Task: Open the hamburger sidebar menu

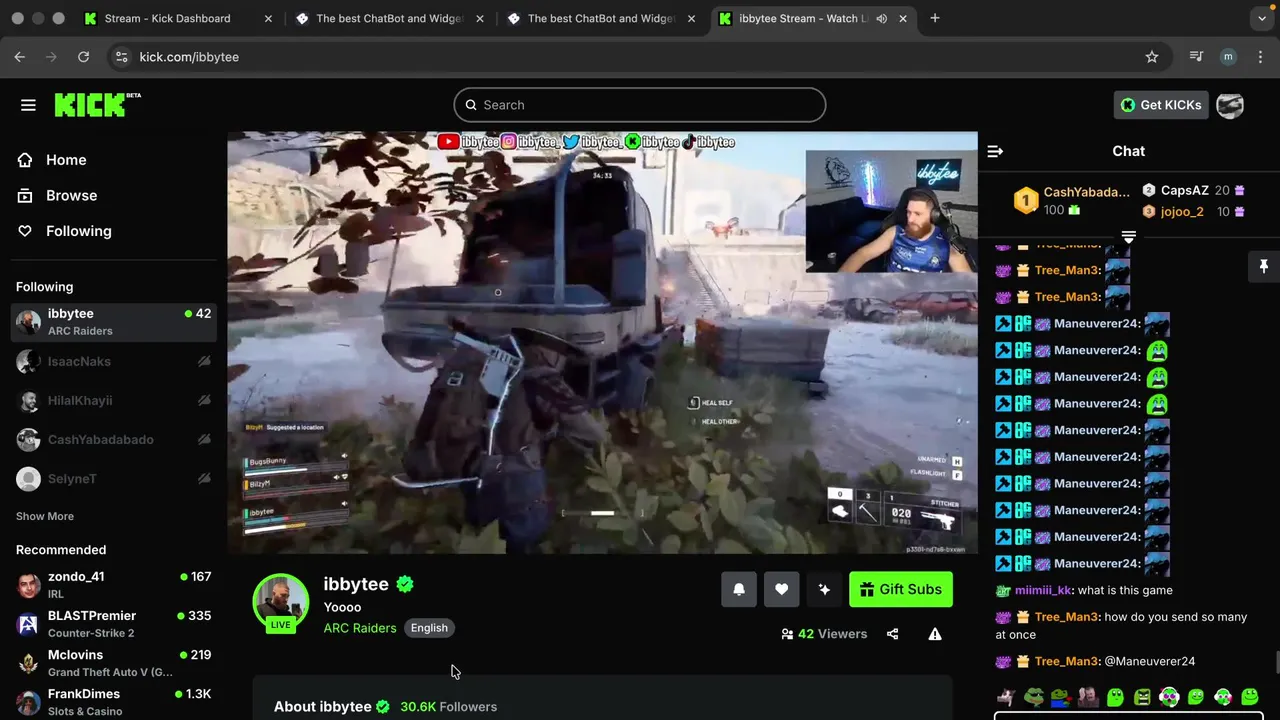Action: click(28, 105)
